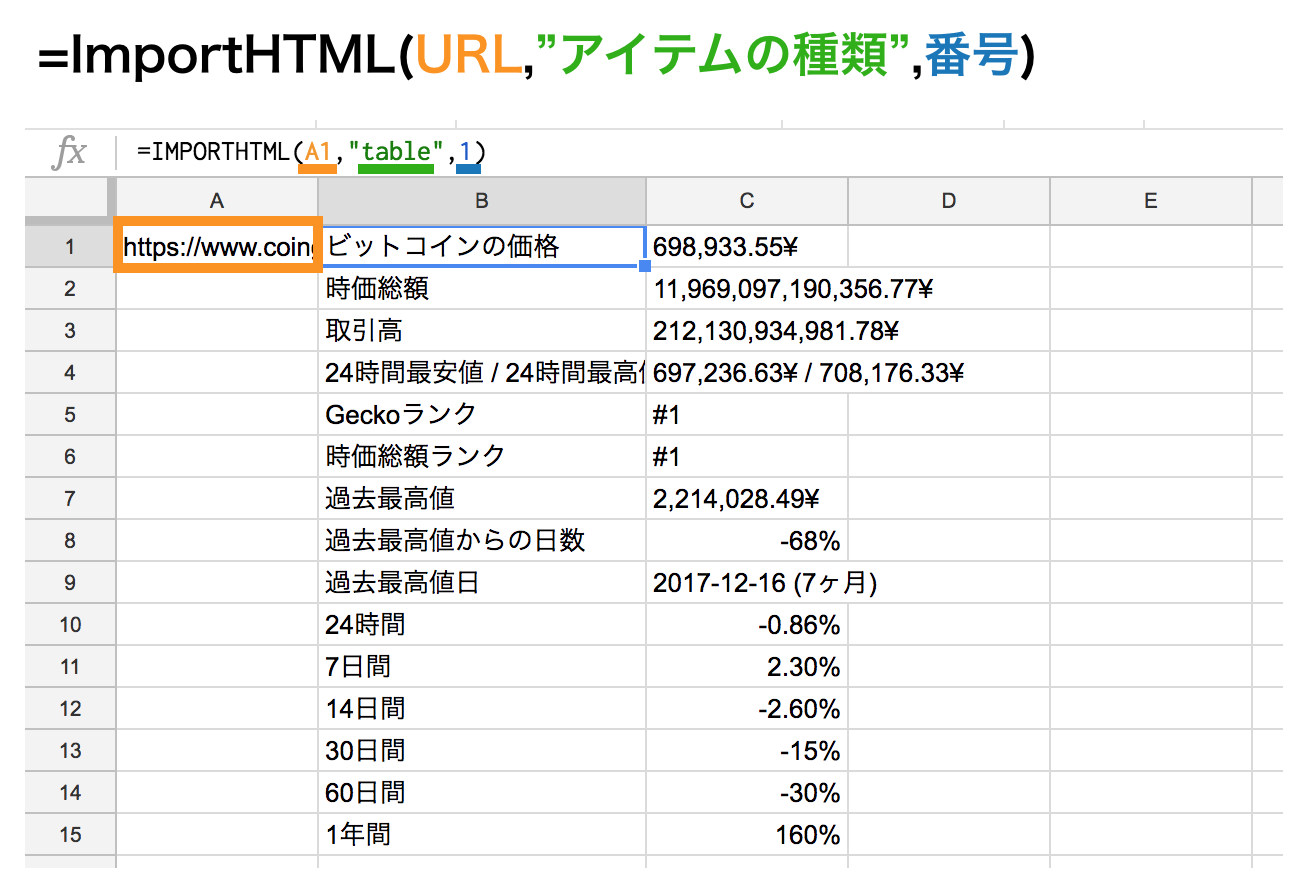This screenshot has width=1306, height=872.
Task: Select the cell showing 698,933.55¥
Action: (x=746, y=245)
